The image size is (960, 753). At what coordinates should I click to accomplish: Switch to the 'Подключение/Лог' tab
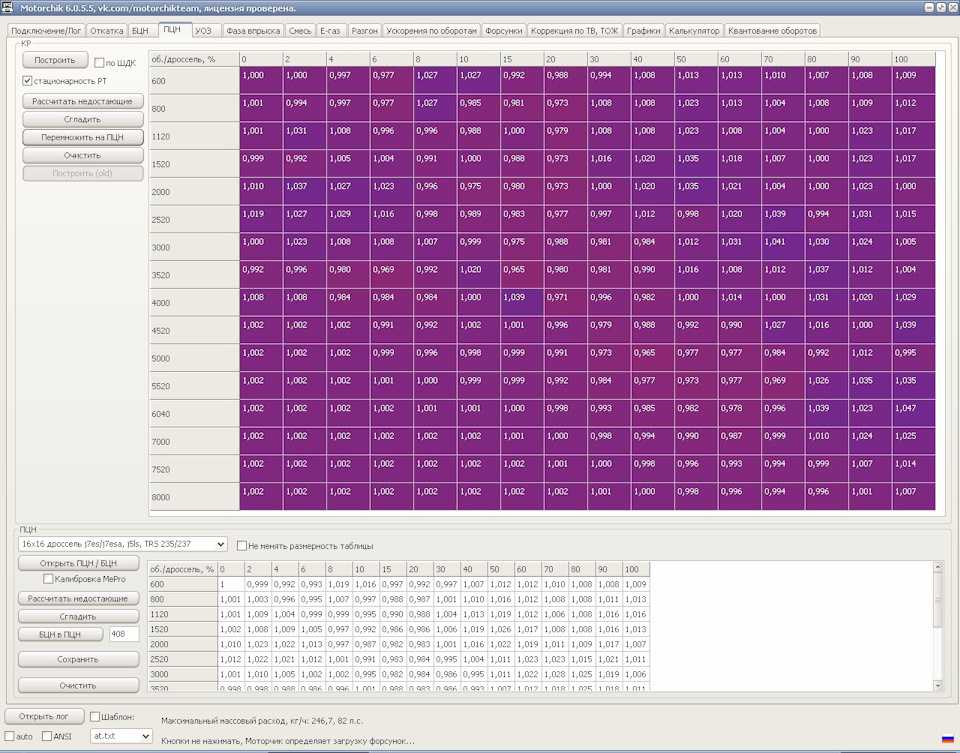[x=46, y=31]
